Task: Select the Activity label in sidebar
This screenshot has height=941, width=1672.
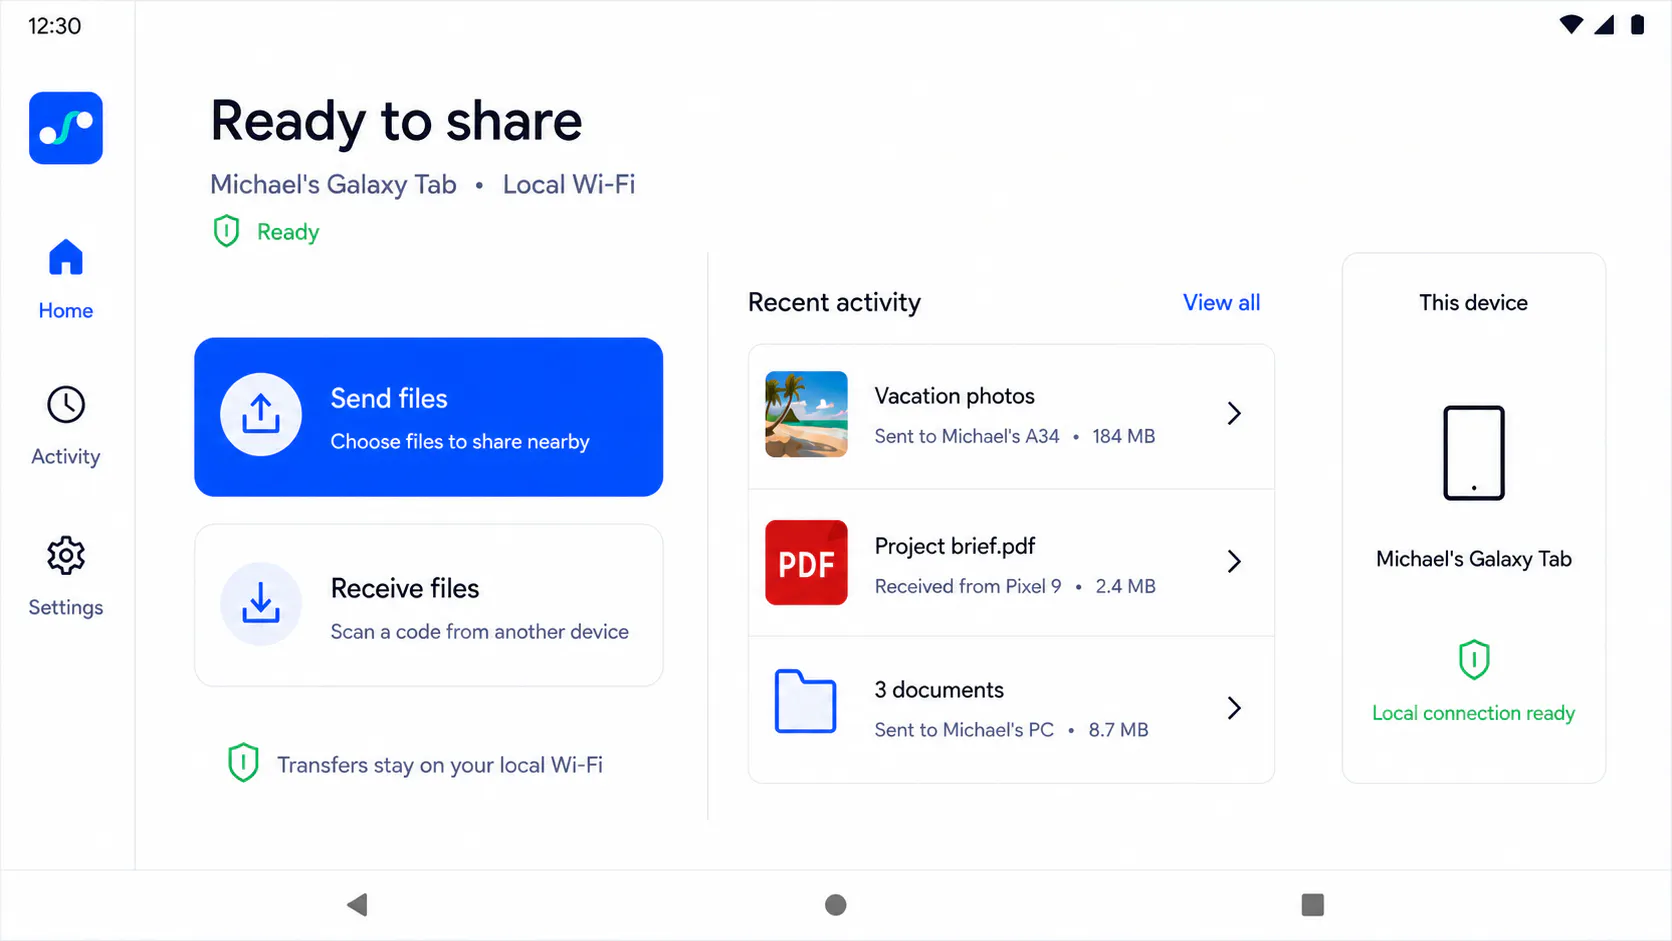Action: 66,457
